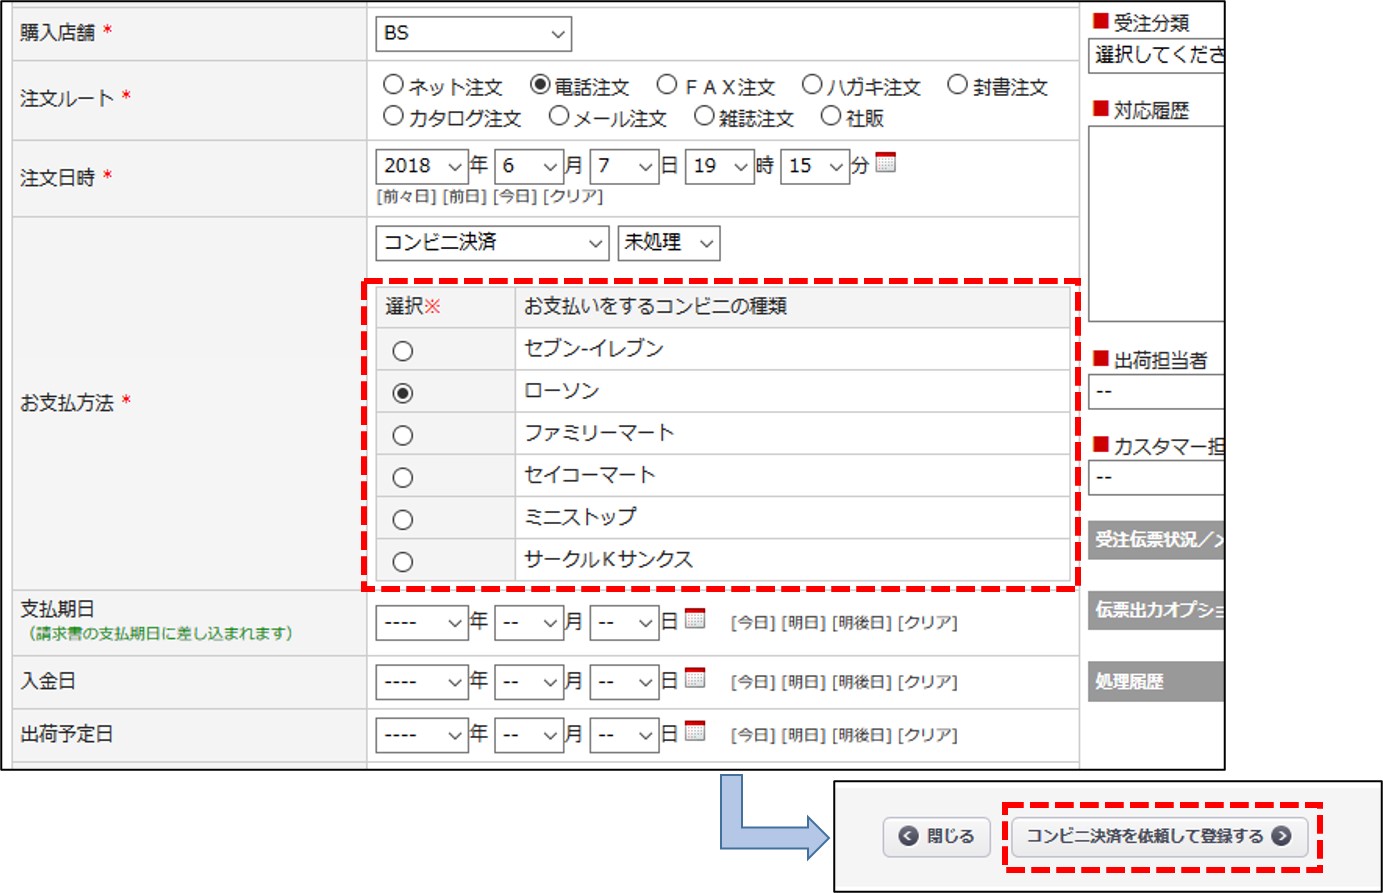Screen dimensions: 1383x893
Task: Open calendar icon for payment due date
Action: coord(695,619)
